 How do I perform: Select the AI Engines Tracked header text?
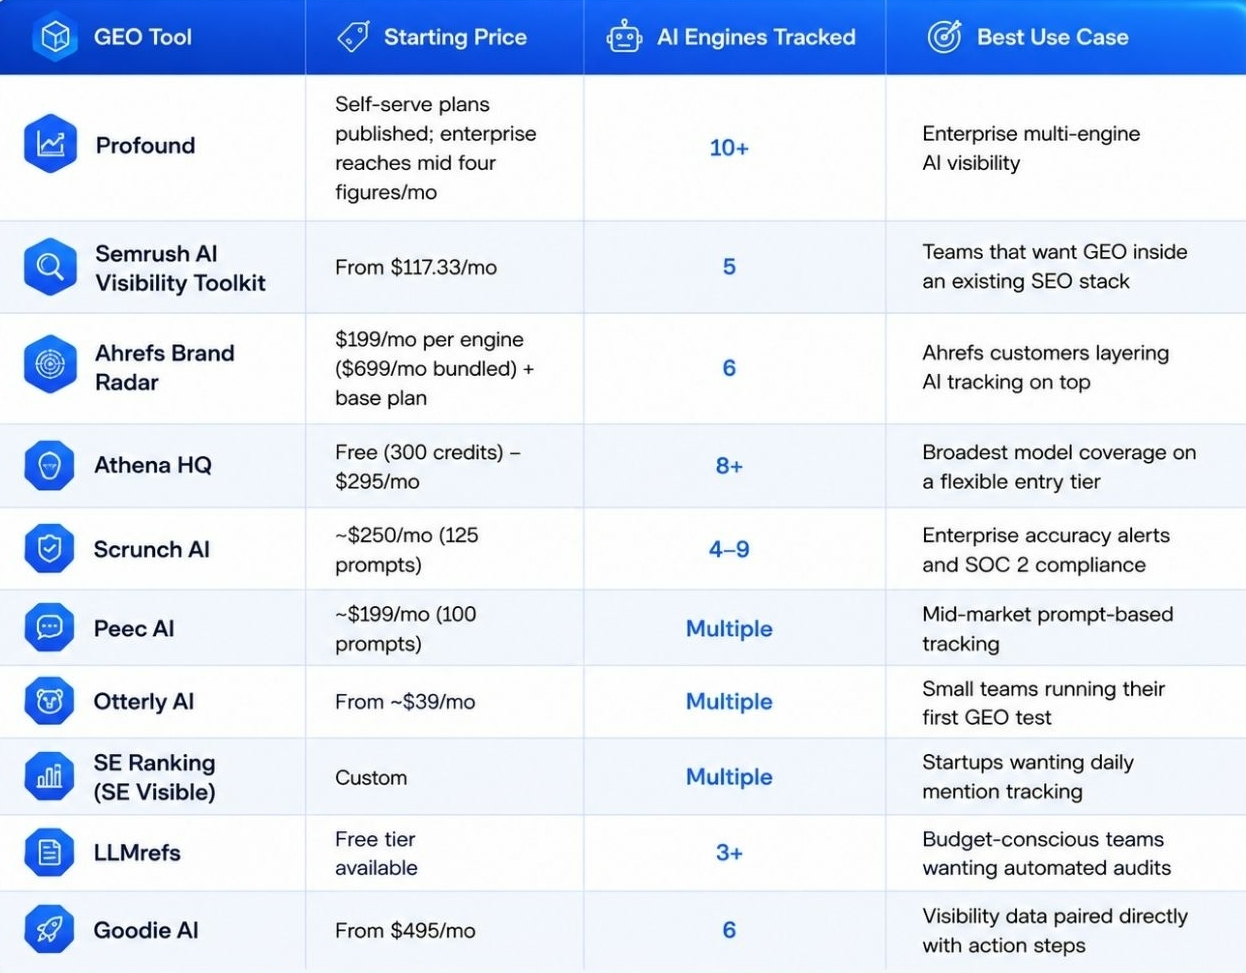(x=756, y=37)
